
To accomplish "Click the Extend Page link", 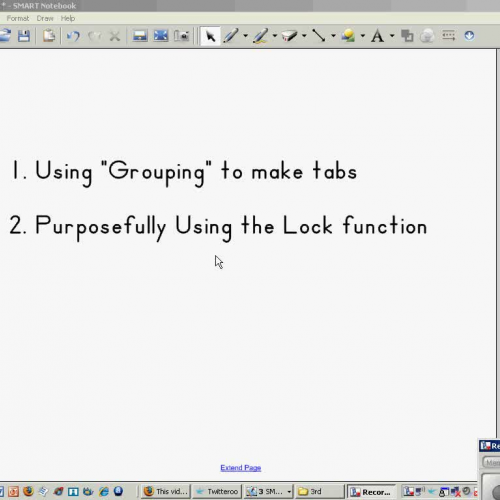I will coord(241,468).
